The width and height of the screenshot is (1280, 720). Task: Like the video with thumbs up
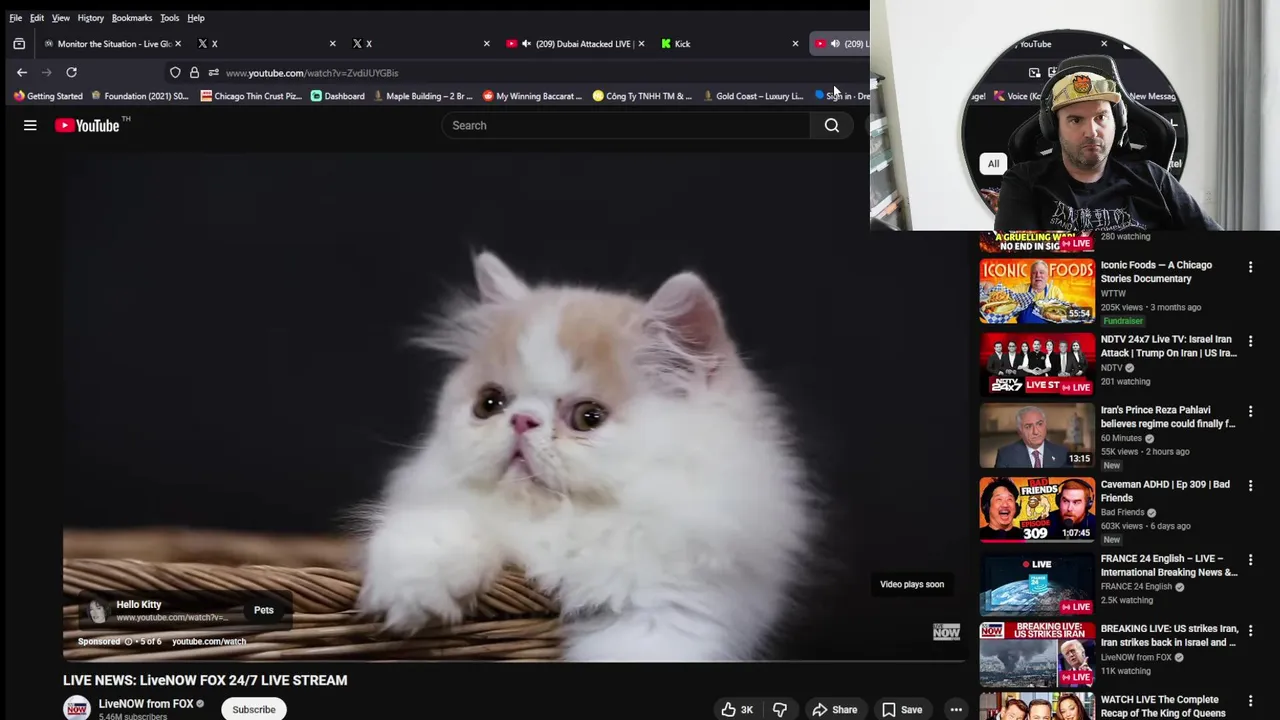[x=737, y=709]
